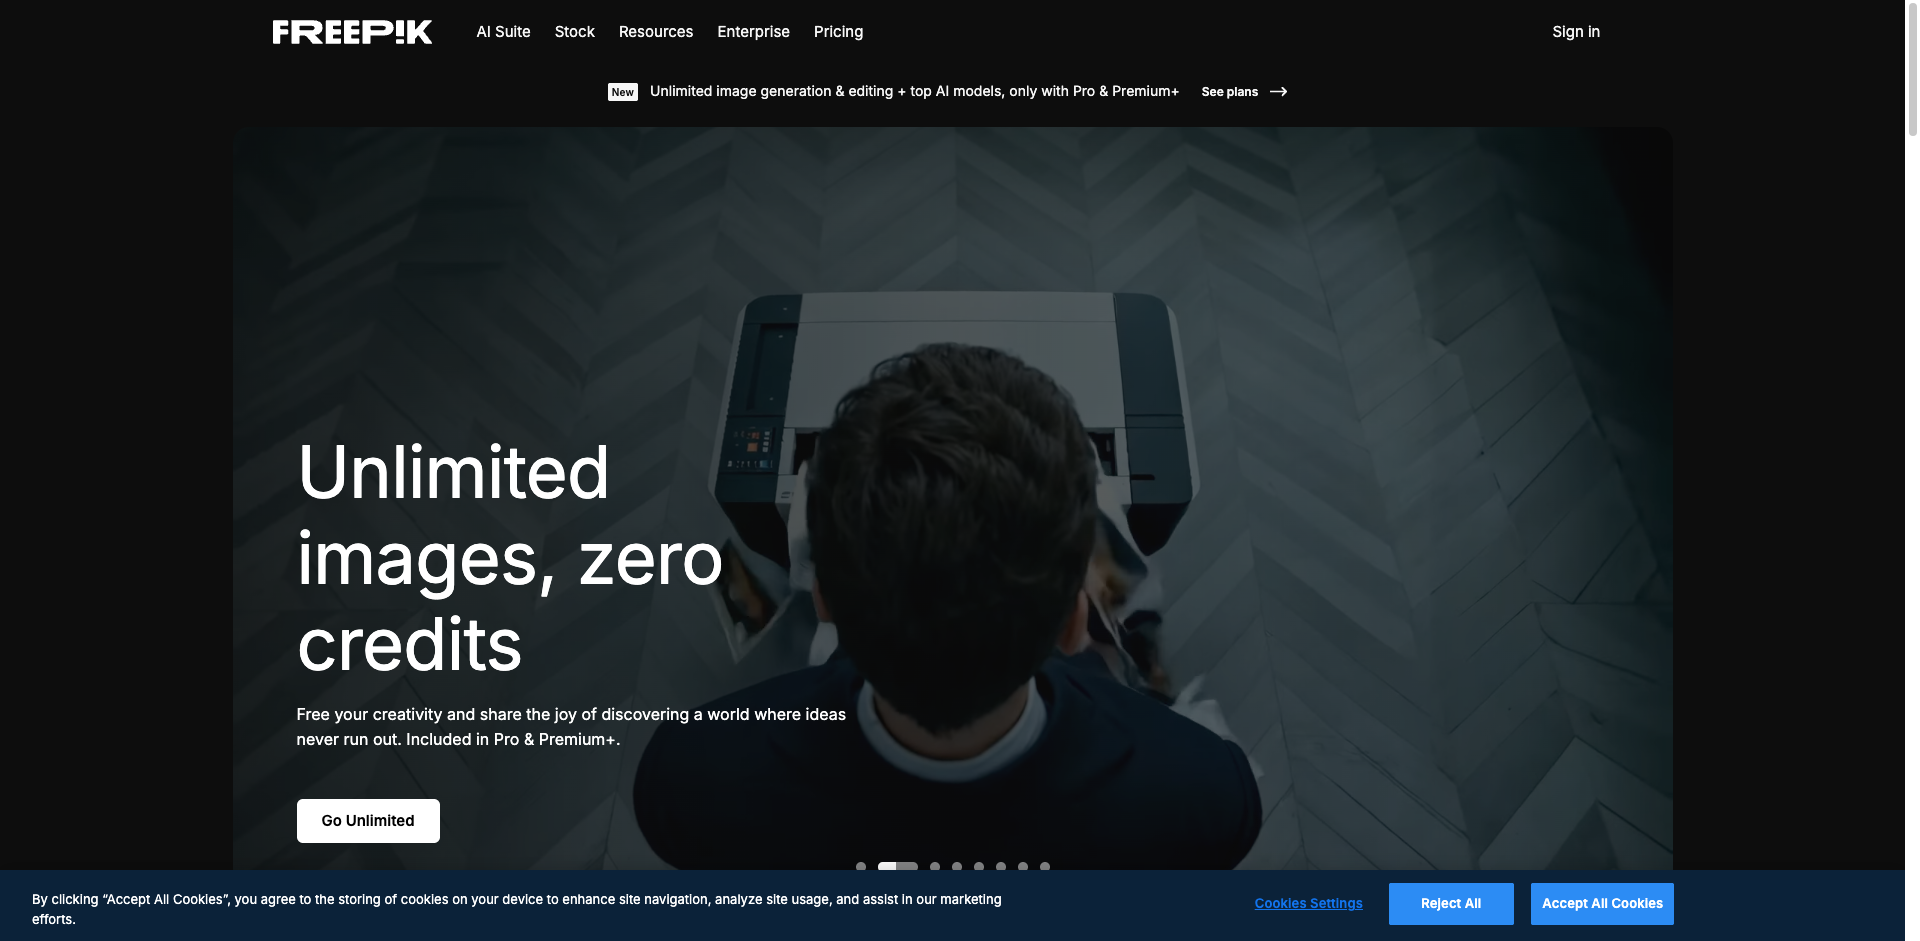Open the Resources dropdown menu

point(655,32)
